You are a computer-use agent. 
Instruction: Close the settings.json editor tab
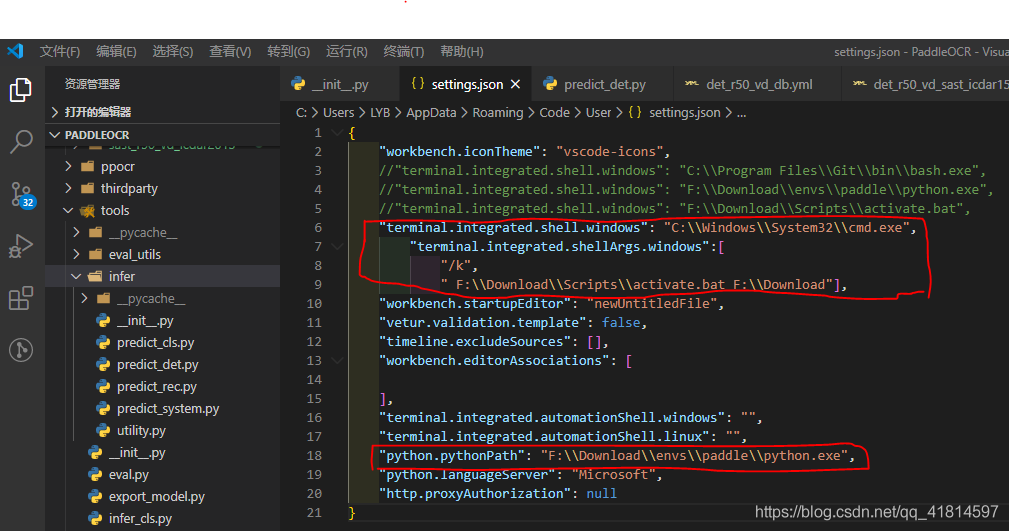pyautogui.click(x=514, y=85)
